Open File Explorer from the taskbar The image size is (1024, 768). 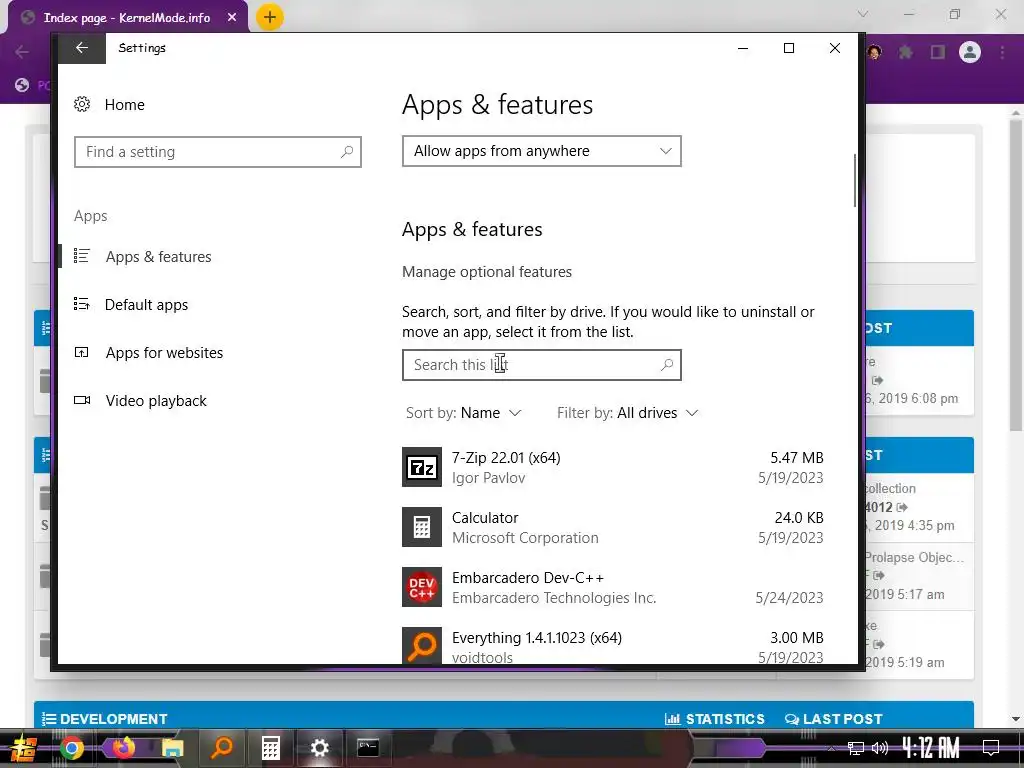[173, 748]
